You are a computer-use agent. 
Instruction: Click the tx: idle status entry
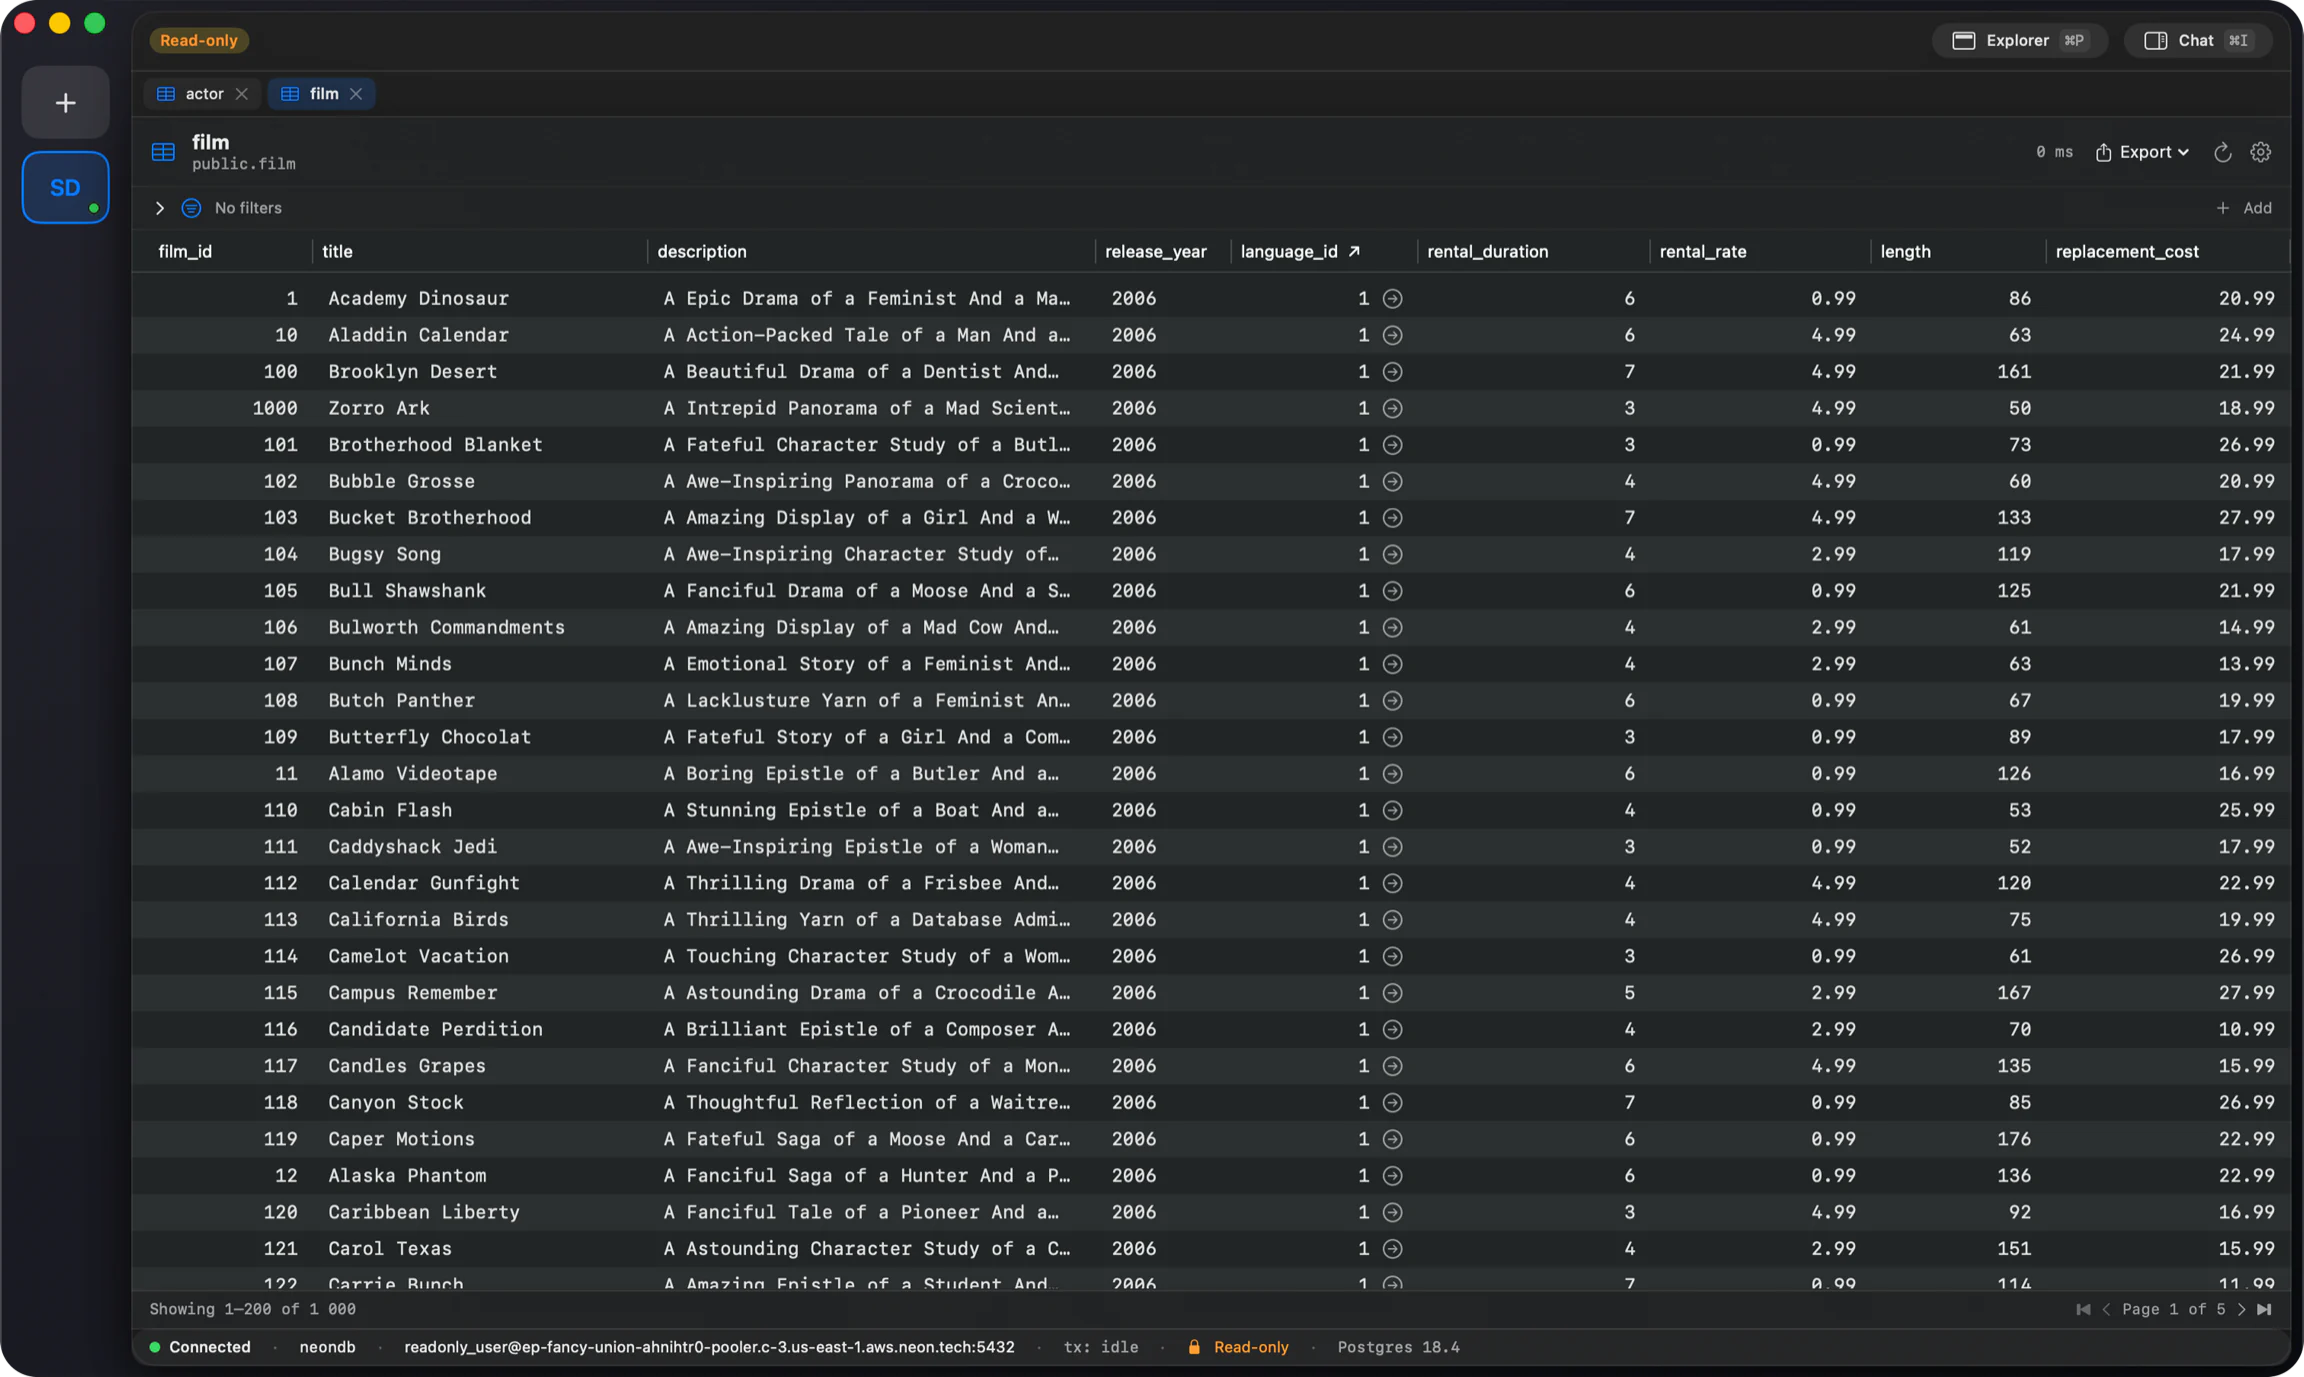(x=1100, y=1347)
